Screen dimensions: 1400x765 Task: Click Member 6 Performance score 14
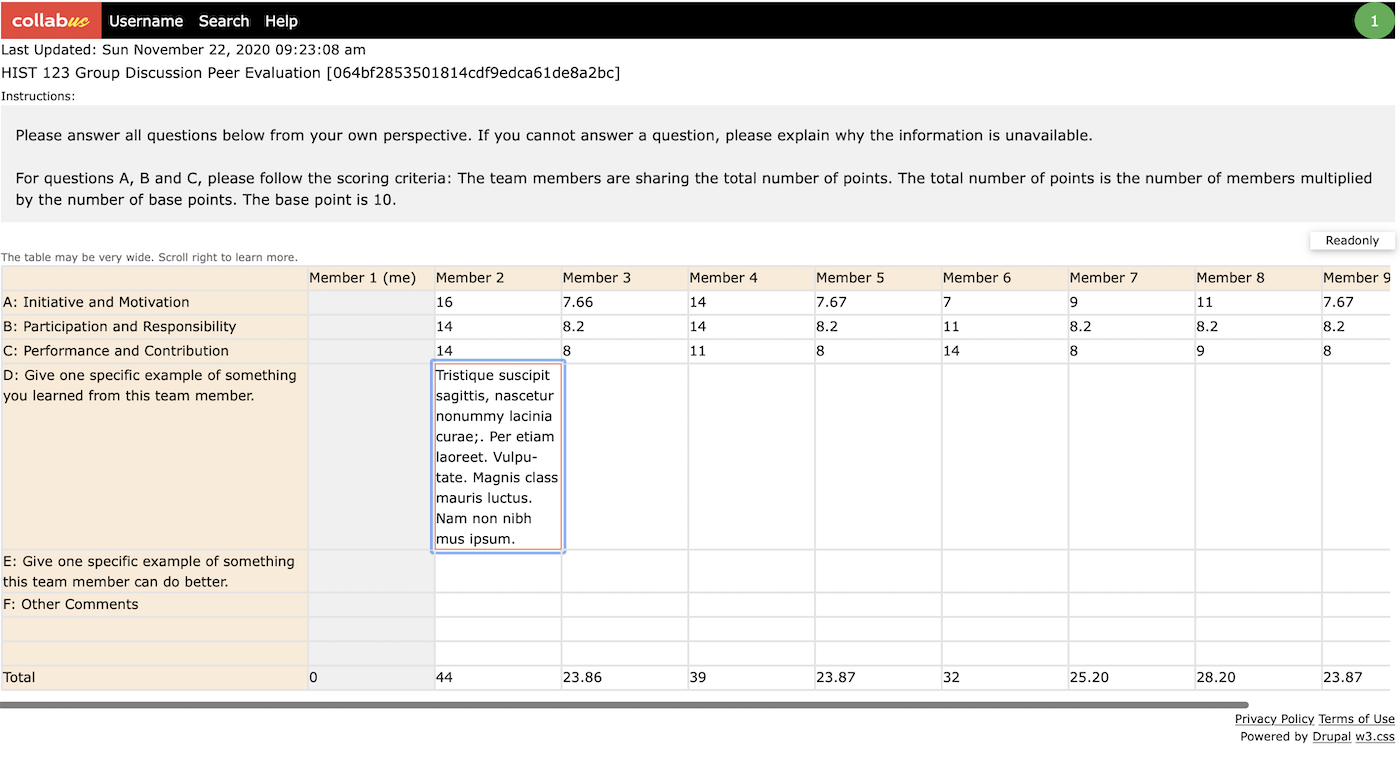coord(1005,351)
